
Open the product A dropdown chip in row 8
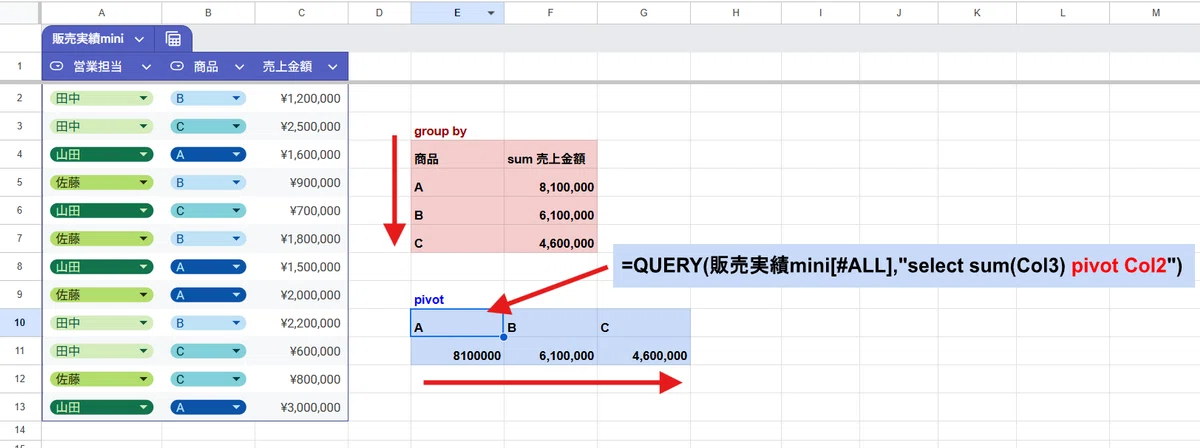(x=208, y=267)
